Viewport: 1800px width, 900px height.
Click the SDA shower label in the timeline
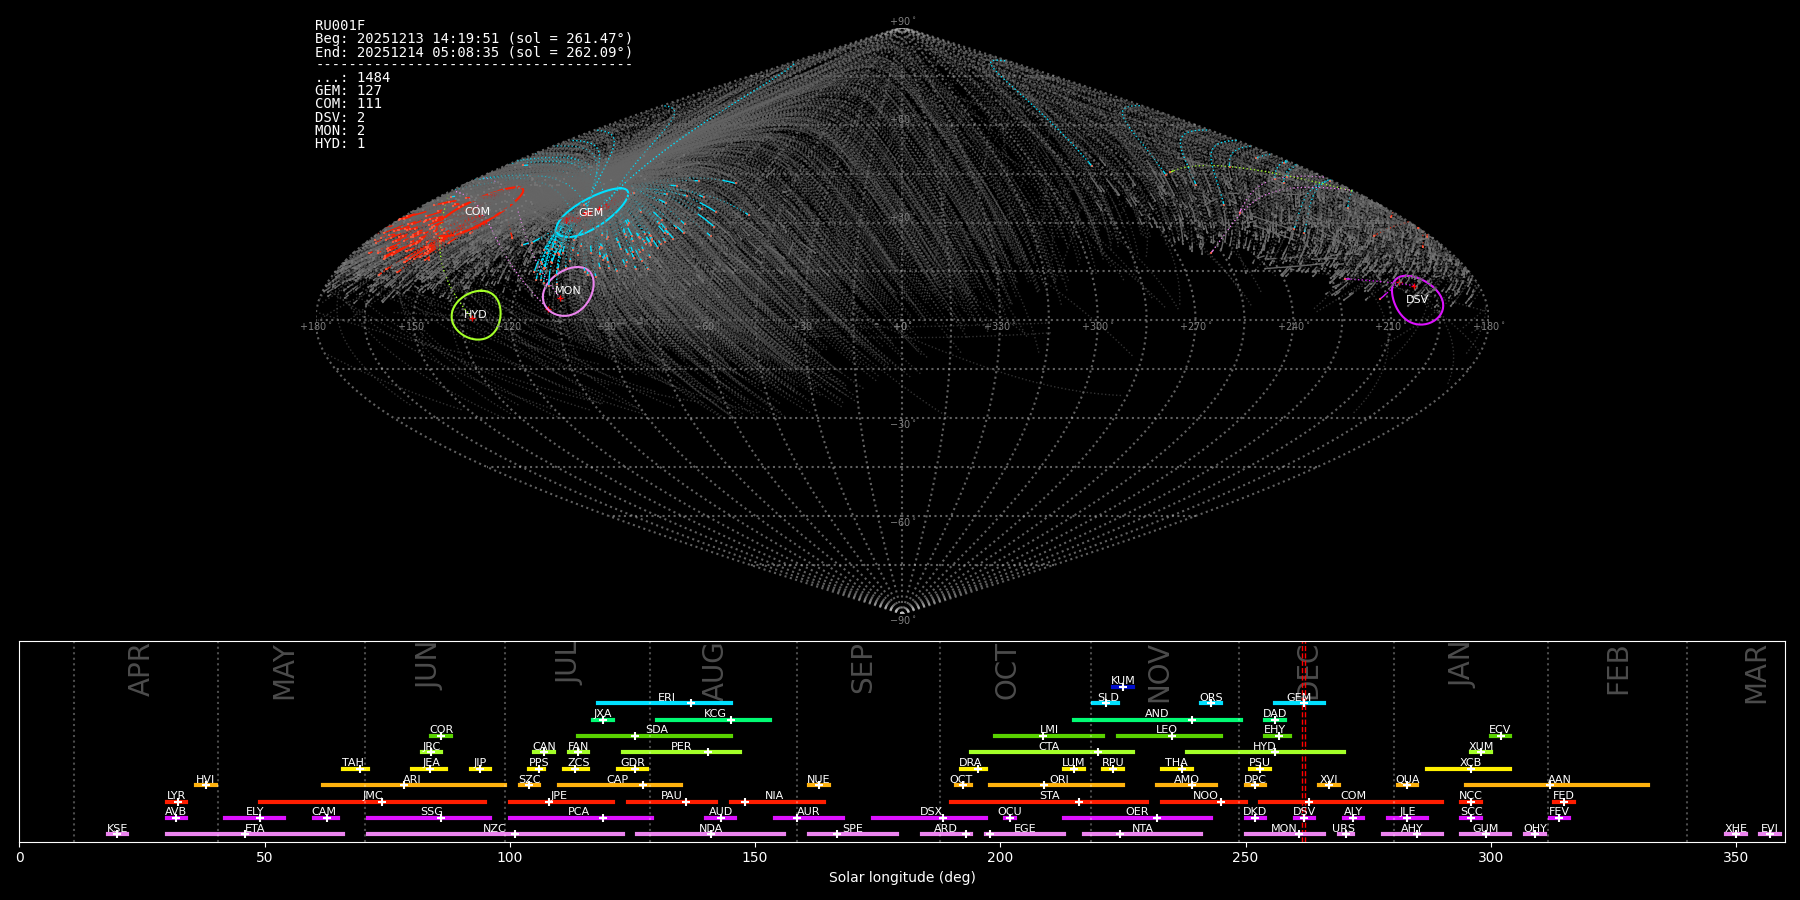point(656,729)
